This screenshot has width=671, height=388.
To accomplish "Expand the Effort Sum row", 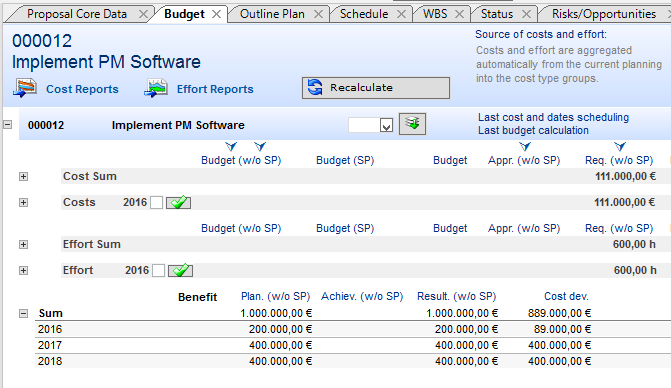I will (24, 244).
